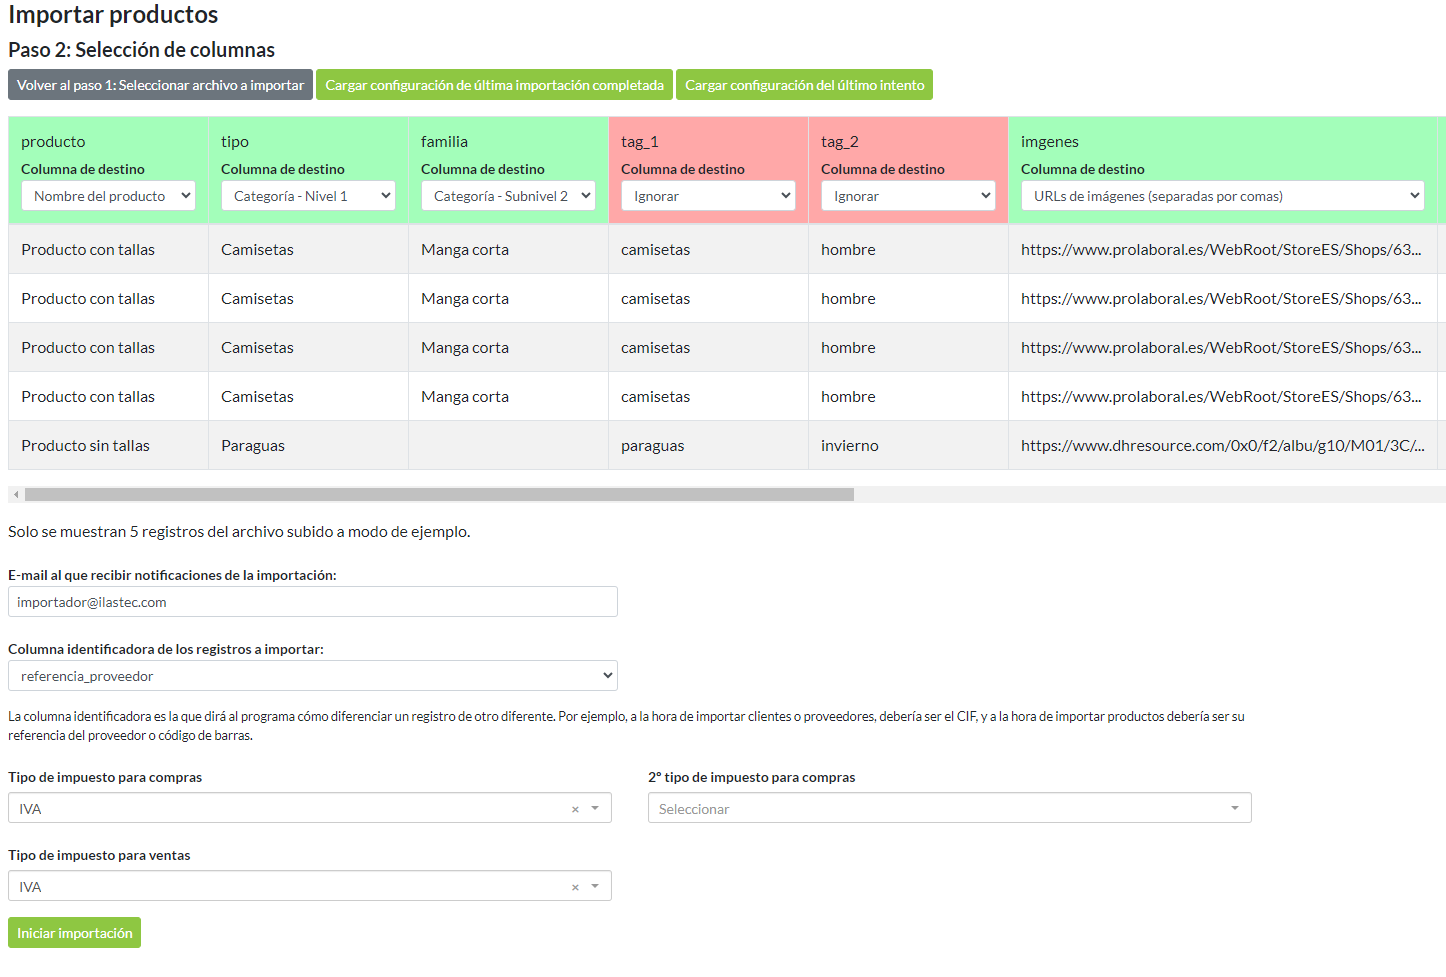Load configuration of the last attempt
This screenshot has height=977, width=1446.
pyautogui.click(x=804, y=85)
